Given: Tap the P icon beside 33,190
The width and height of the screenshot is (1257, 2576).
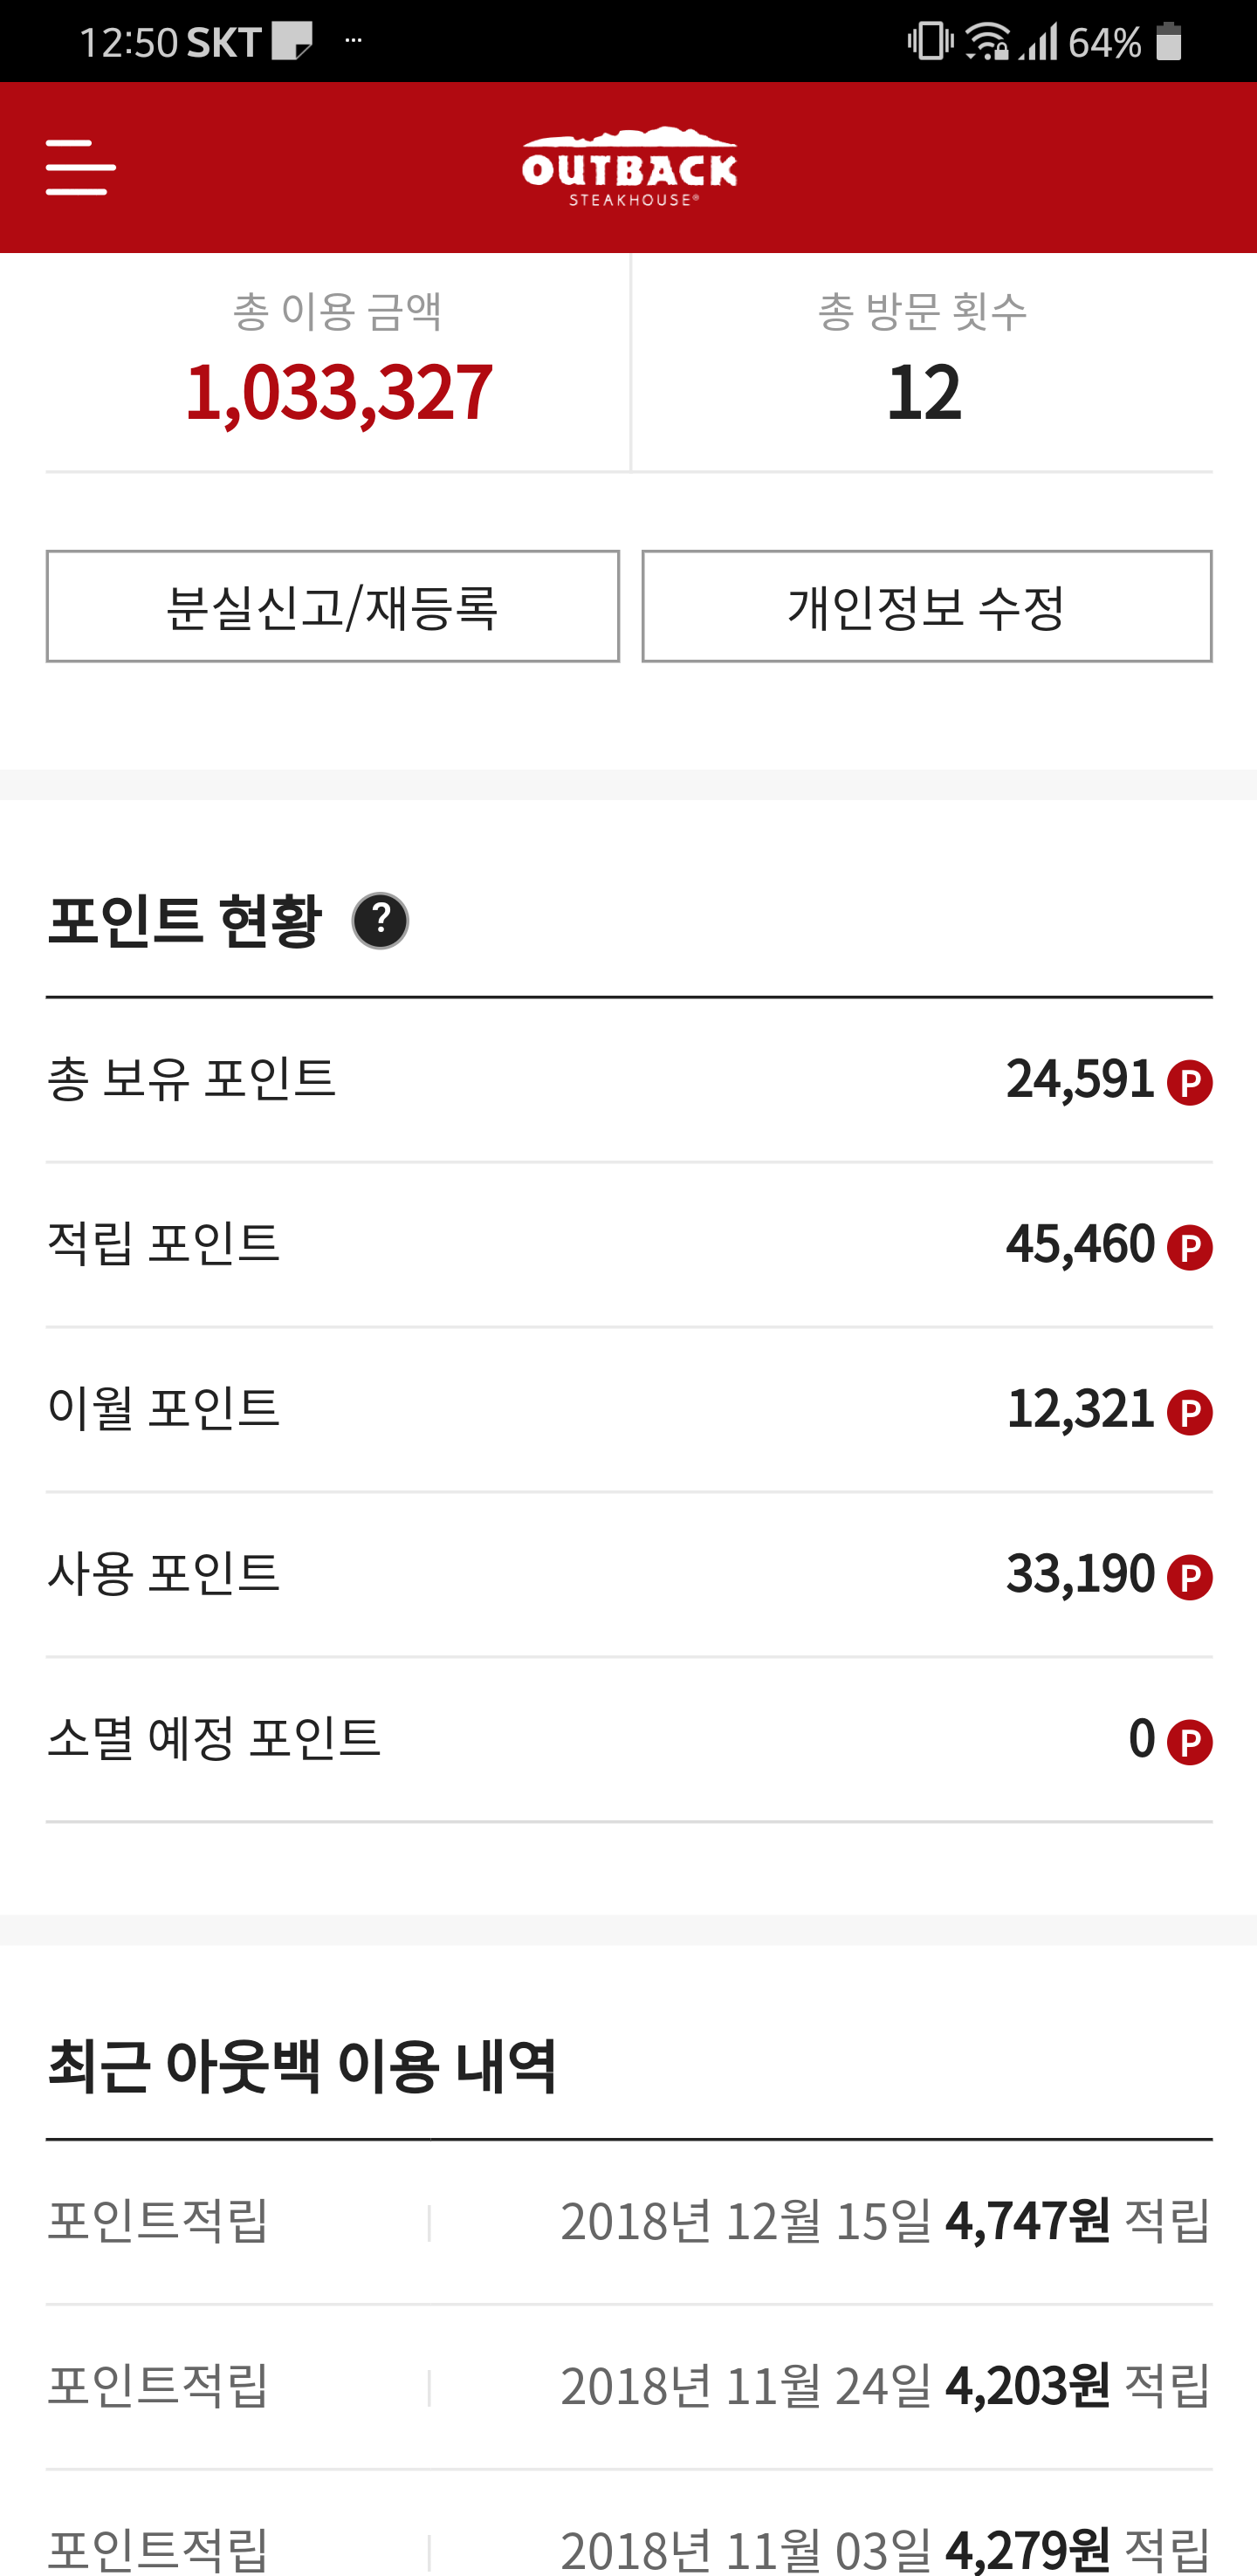Looking at the screenshot, I should tap(1189, 1577).
